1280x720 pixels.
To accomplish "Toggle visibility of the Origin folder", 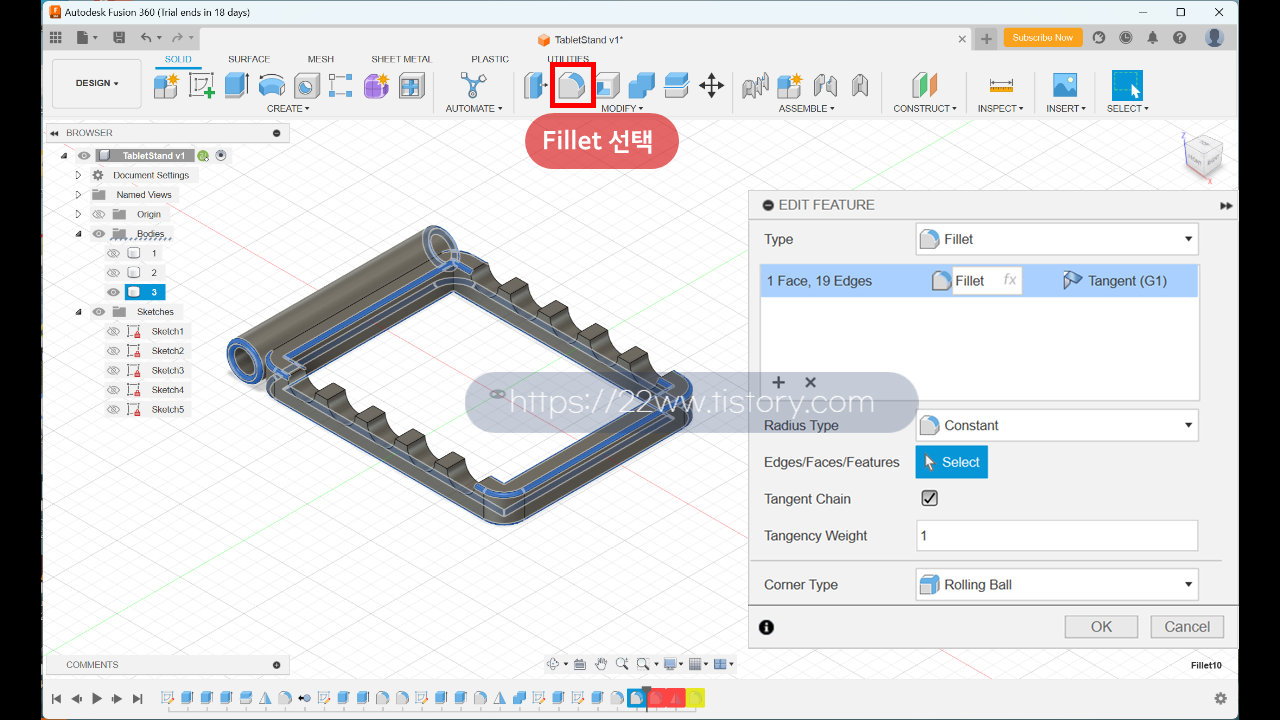I will 99,214.
